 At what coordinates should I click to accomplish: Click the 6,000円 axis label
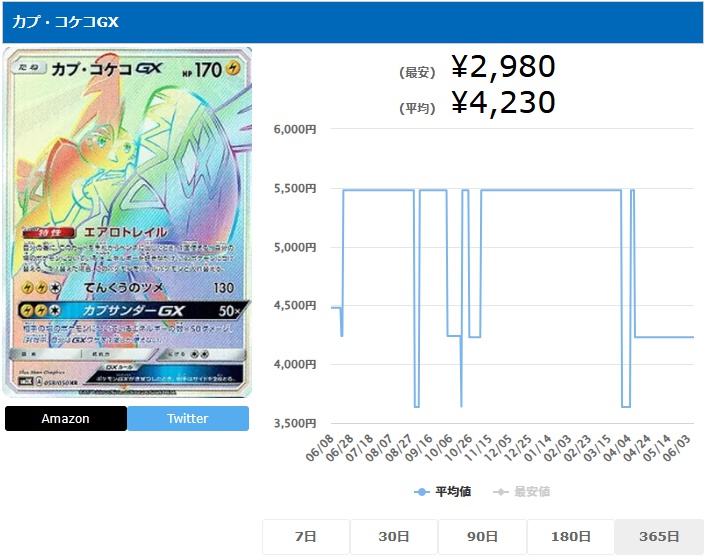[x=295, y=129]
